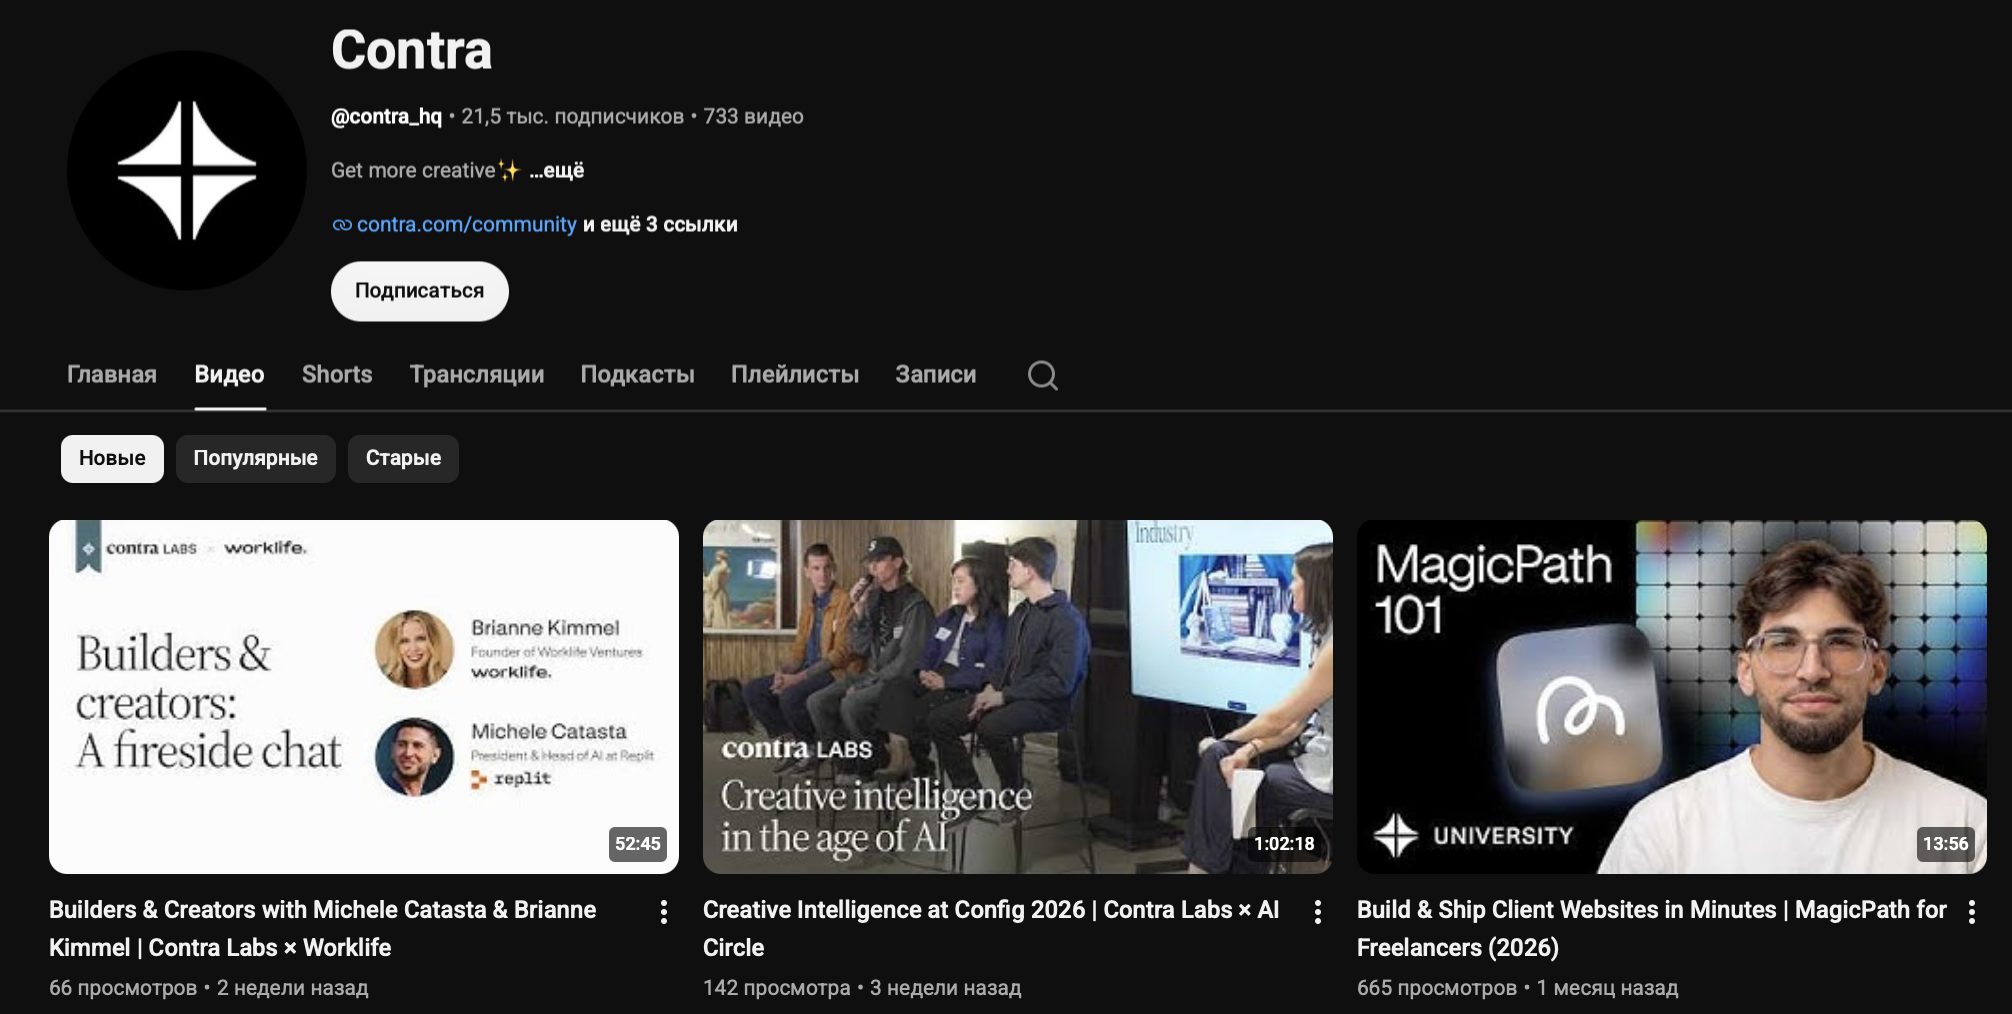The image size is (2012, 1014).
Task: Click the 21,5 тыс. подписчиков count
Action: 572,116
